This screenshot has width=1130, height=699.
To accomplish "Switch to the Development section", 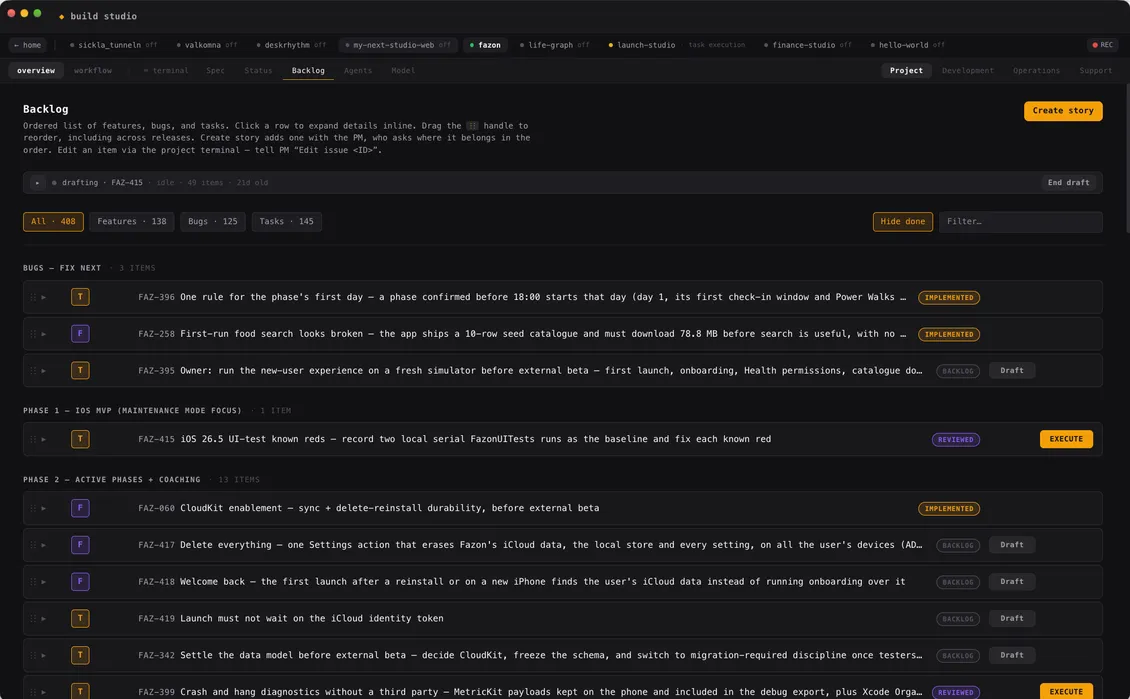I will point(967,71).
